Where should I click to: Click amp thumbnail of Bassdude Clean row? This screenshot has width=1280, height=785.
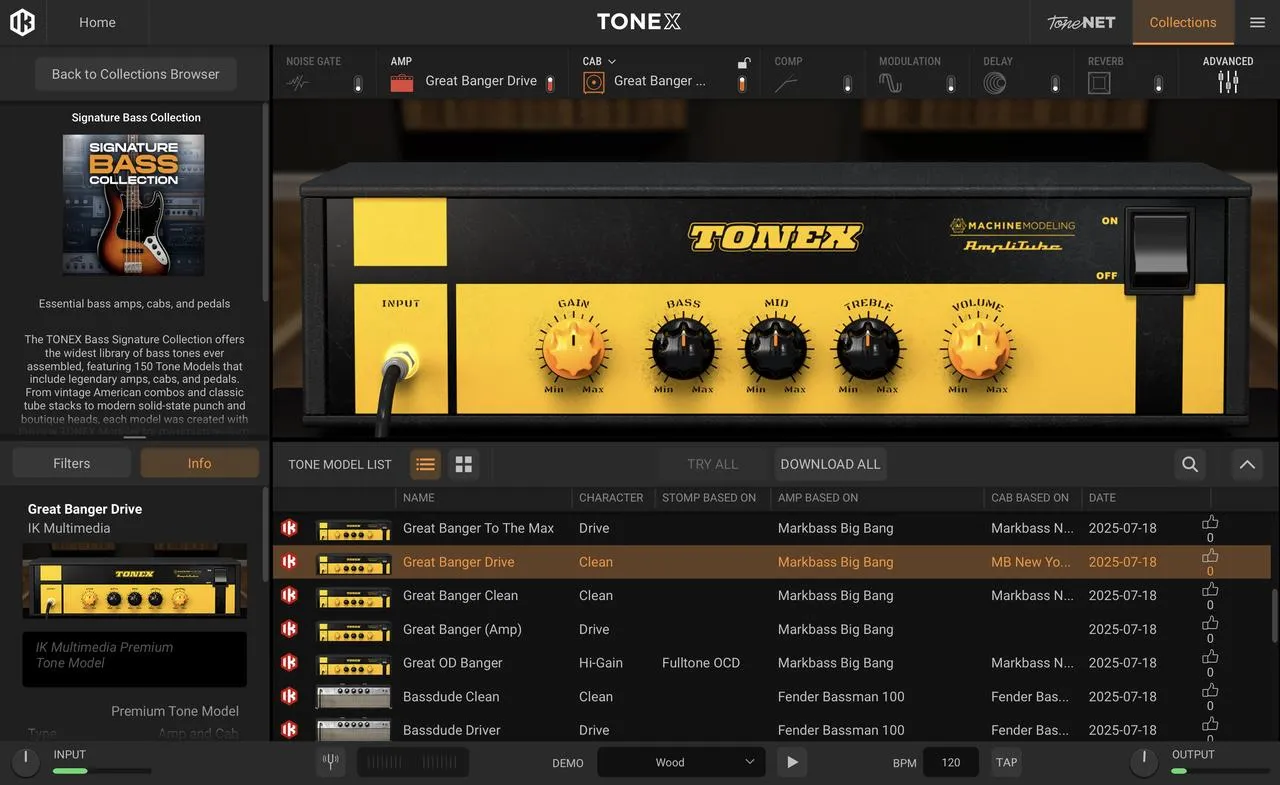point(353,696)
